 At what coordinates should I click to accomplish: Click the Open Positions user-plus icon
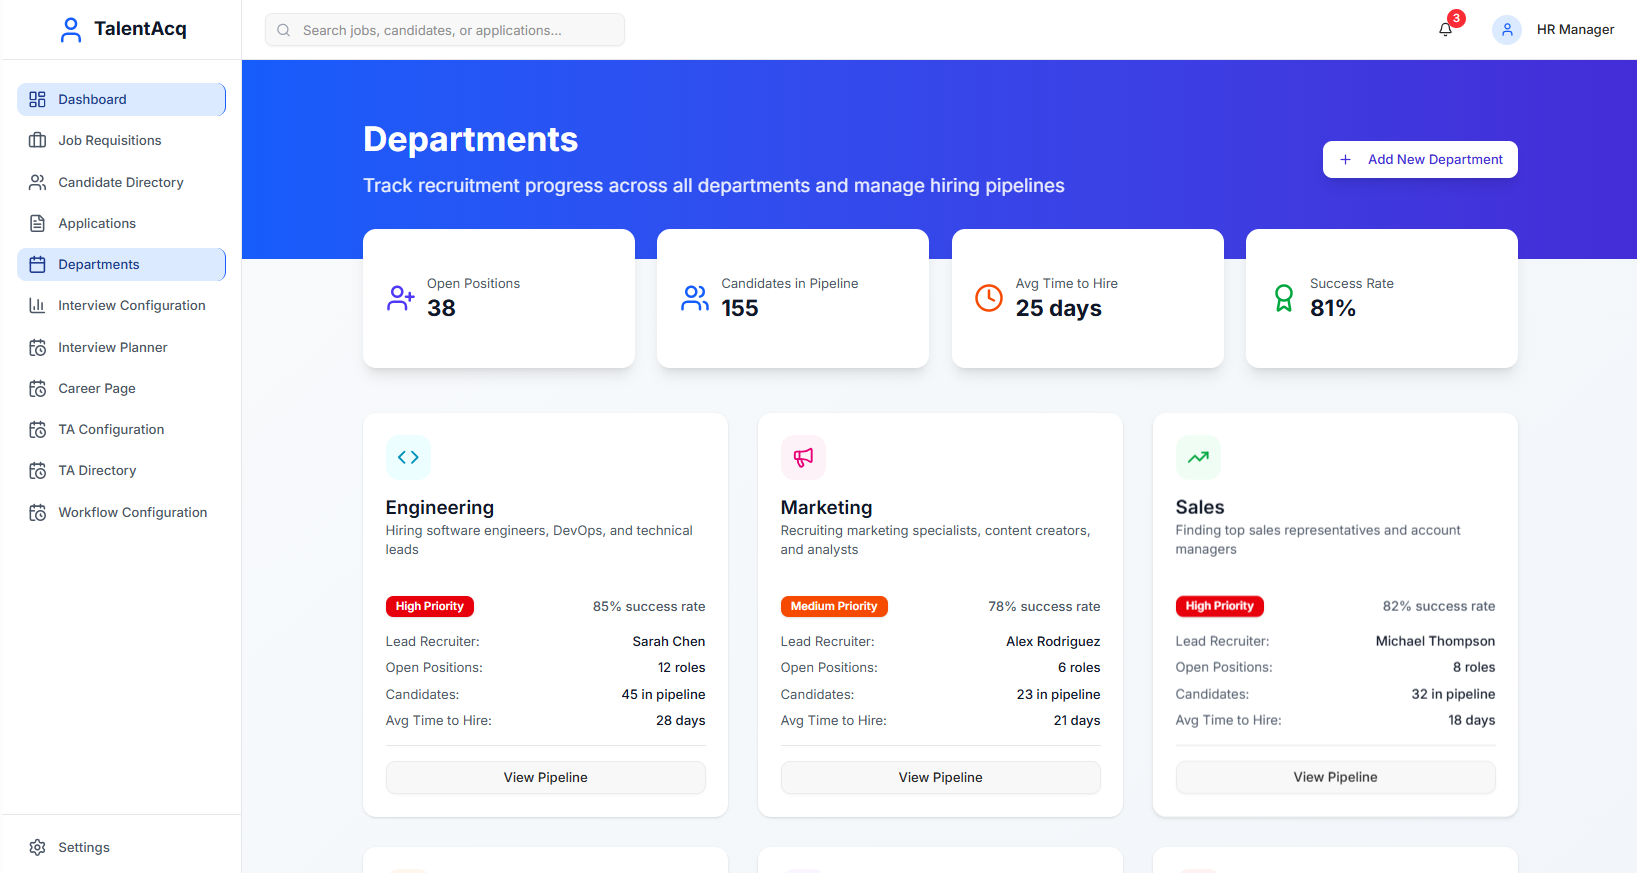[x=400, y=298]
